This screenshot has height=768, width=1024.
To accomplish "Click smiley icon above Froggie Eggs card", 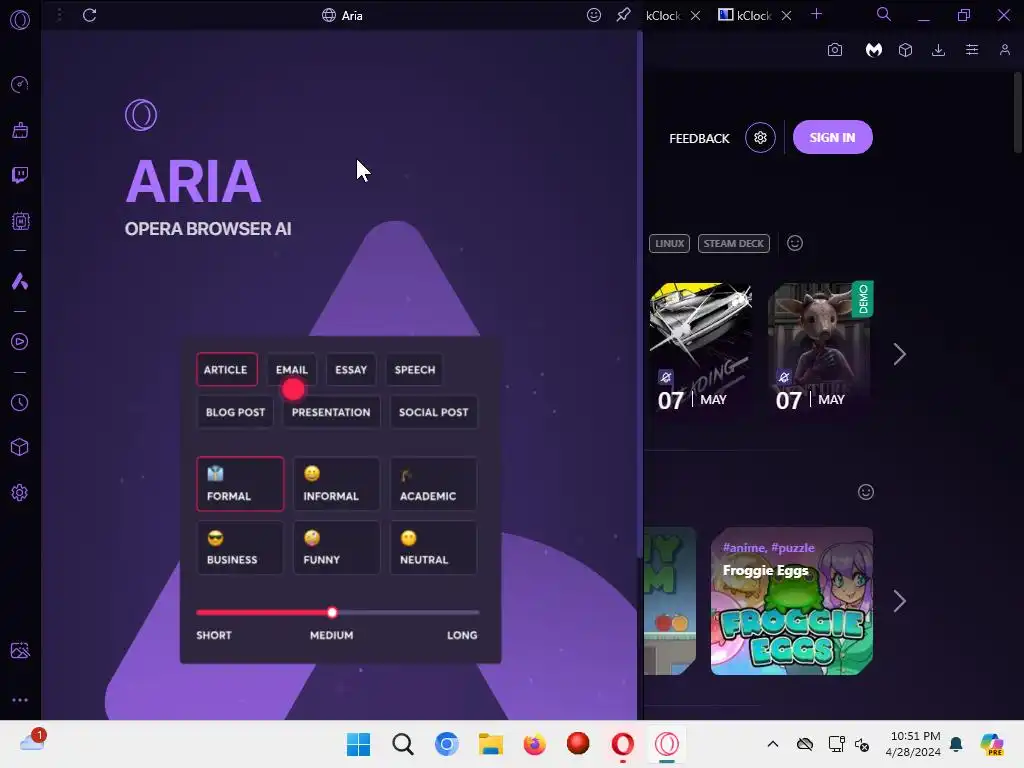I will 865,492.
